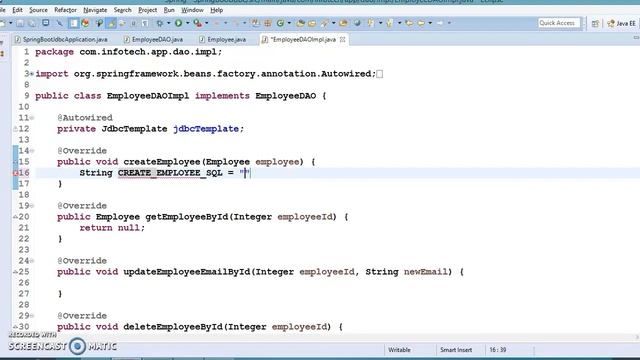Click the 16 : 39 cursor position status
Viewport: 640px width, 360px height.
pyautogui.click(x=498, y=350)
